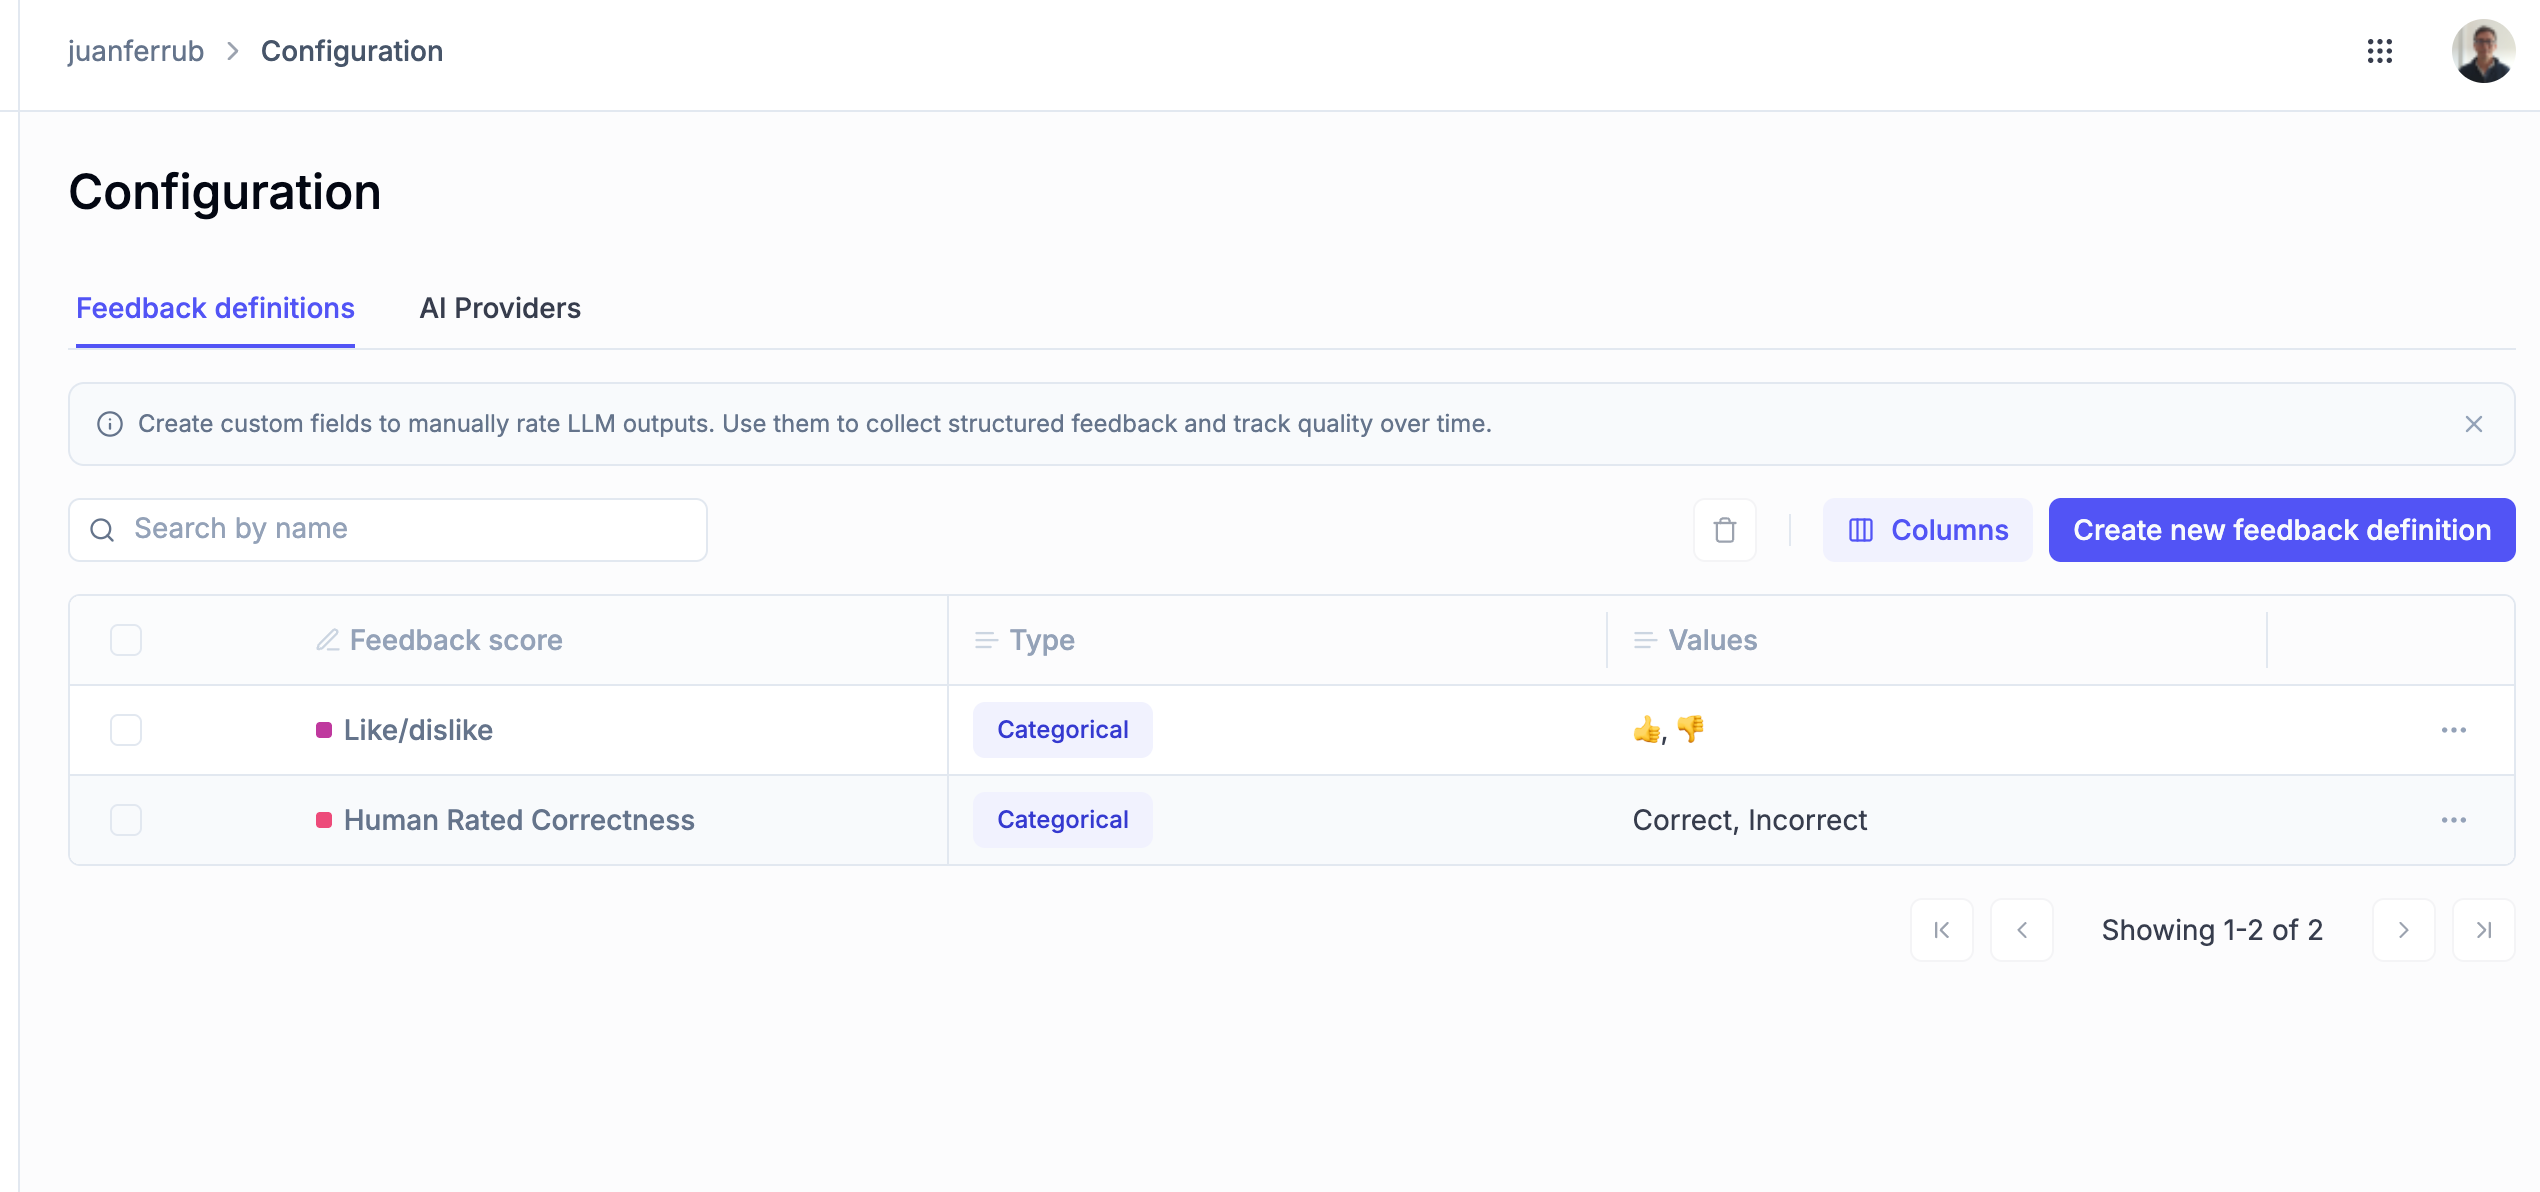Image resolution: width=2540 pixels, height=1192 pixels.
Task: Click the user profile avatar
Action: coord(2483,51)
